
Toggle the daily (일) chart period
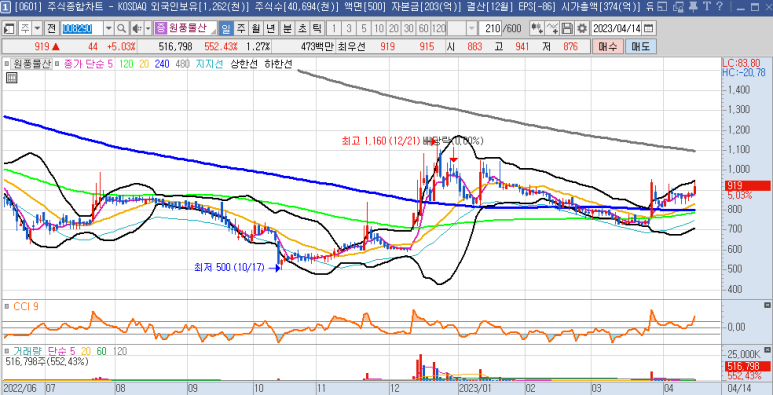pyautogui.click(x=226, y=28)
